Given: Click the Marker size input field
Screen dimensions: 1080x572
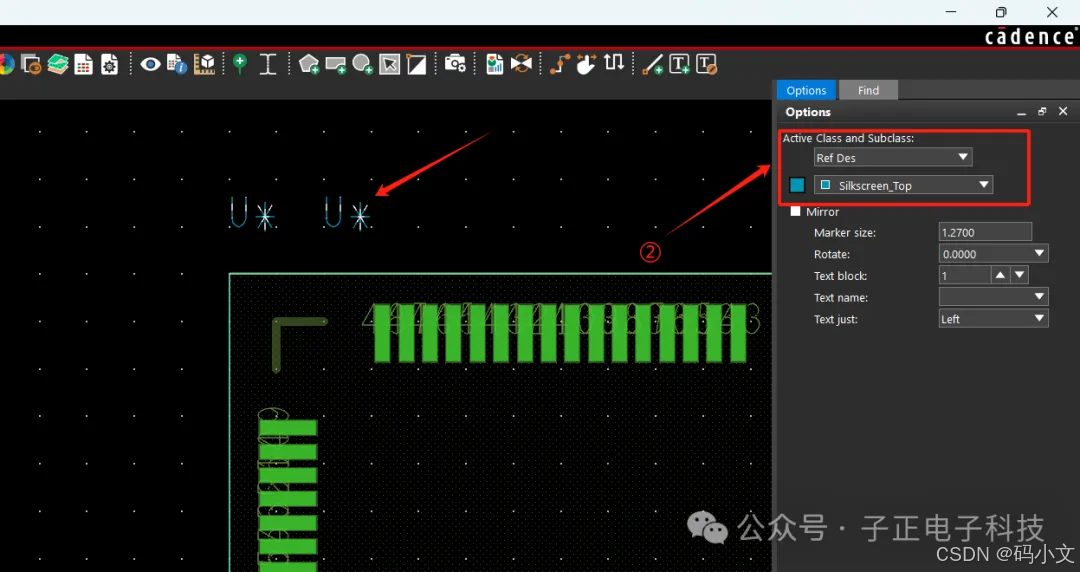Looking at the screenshot, I should coord(985,232).
